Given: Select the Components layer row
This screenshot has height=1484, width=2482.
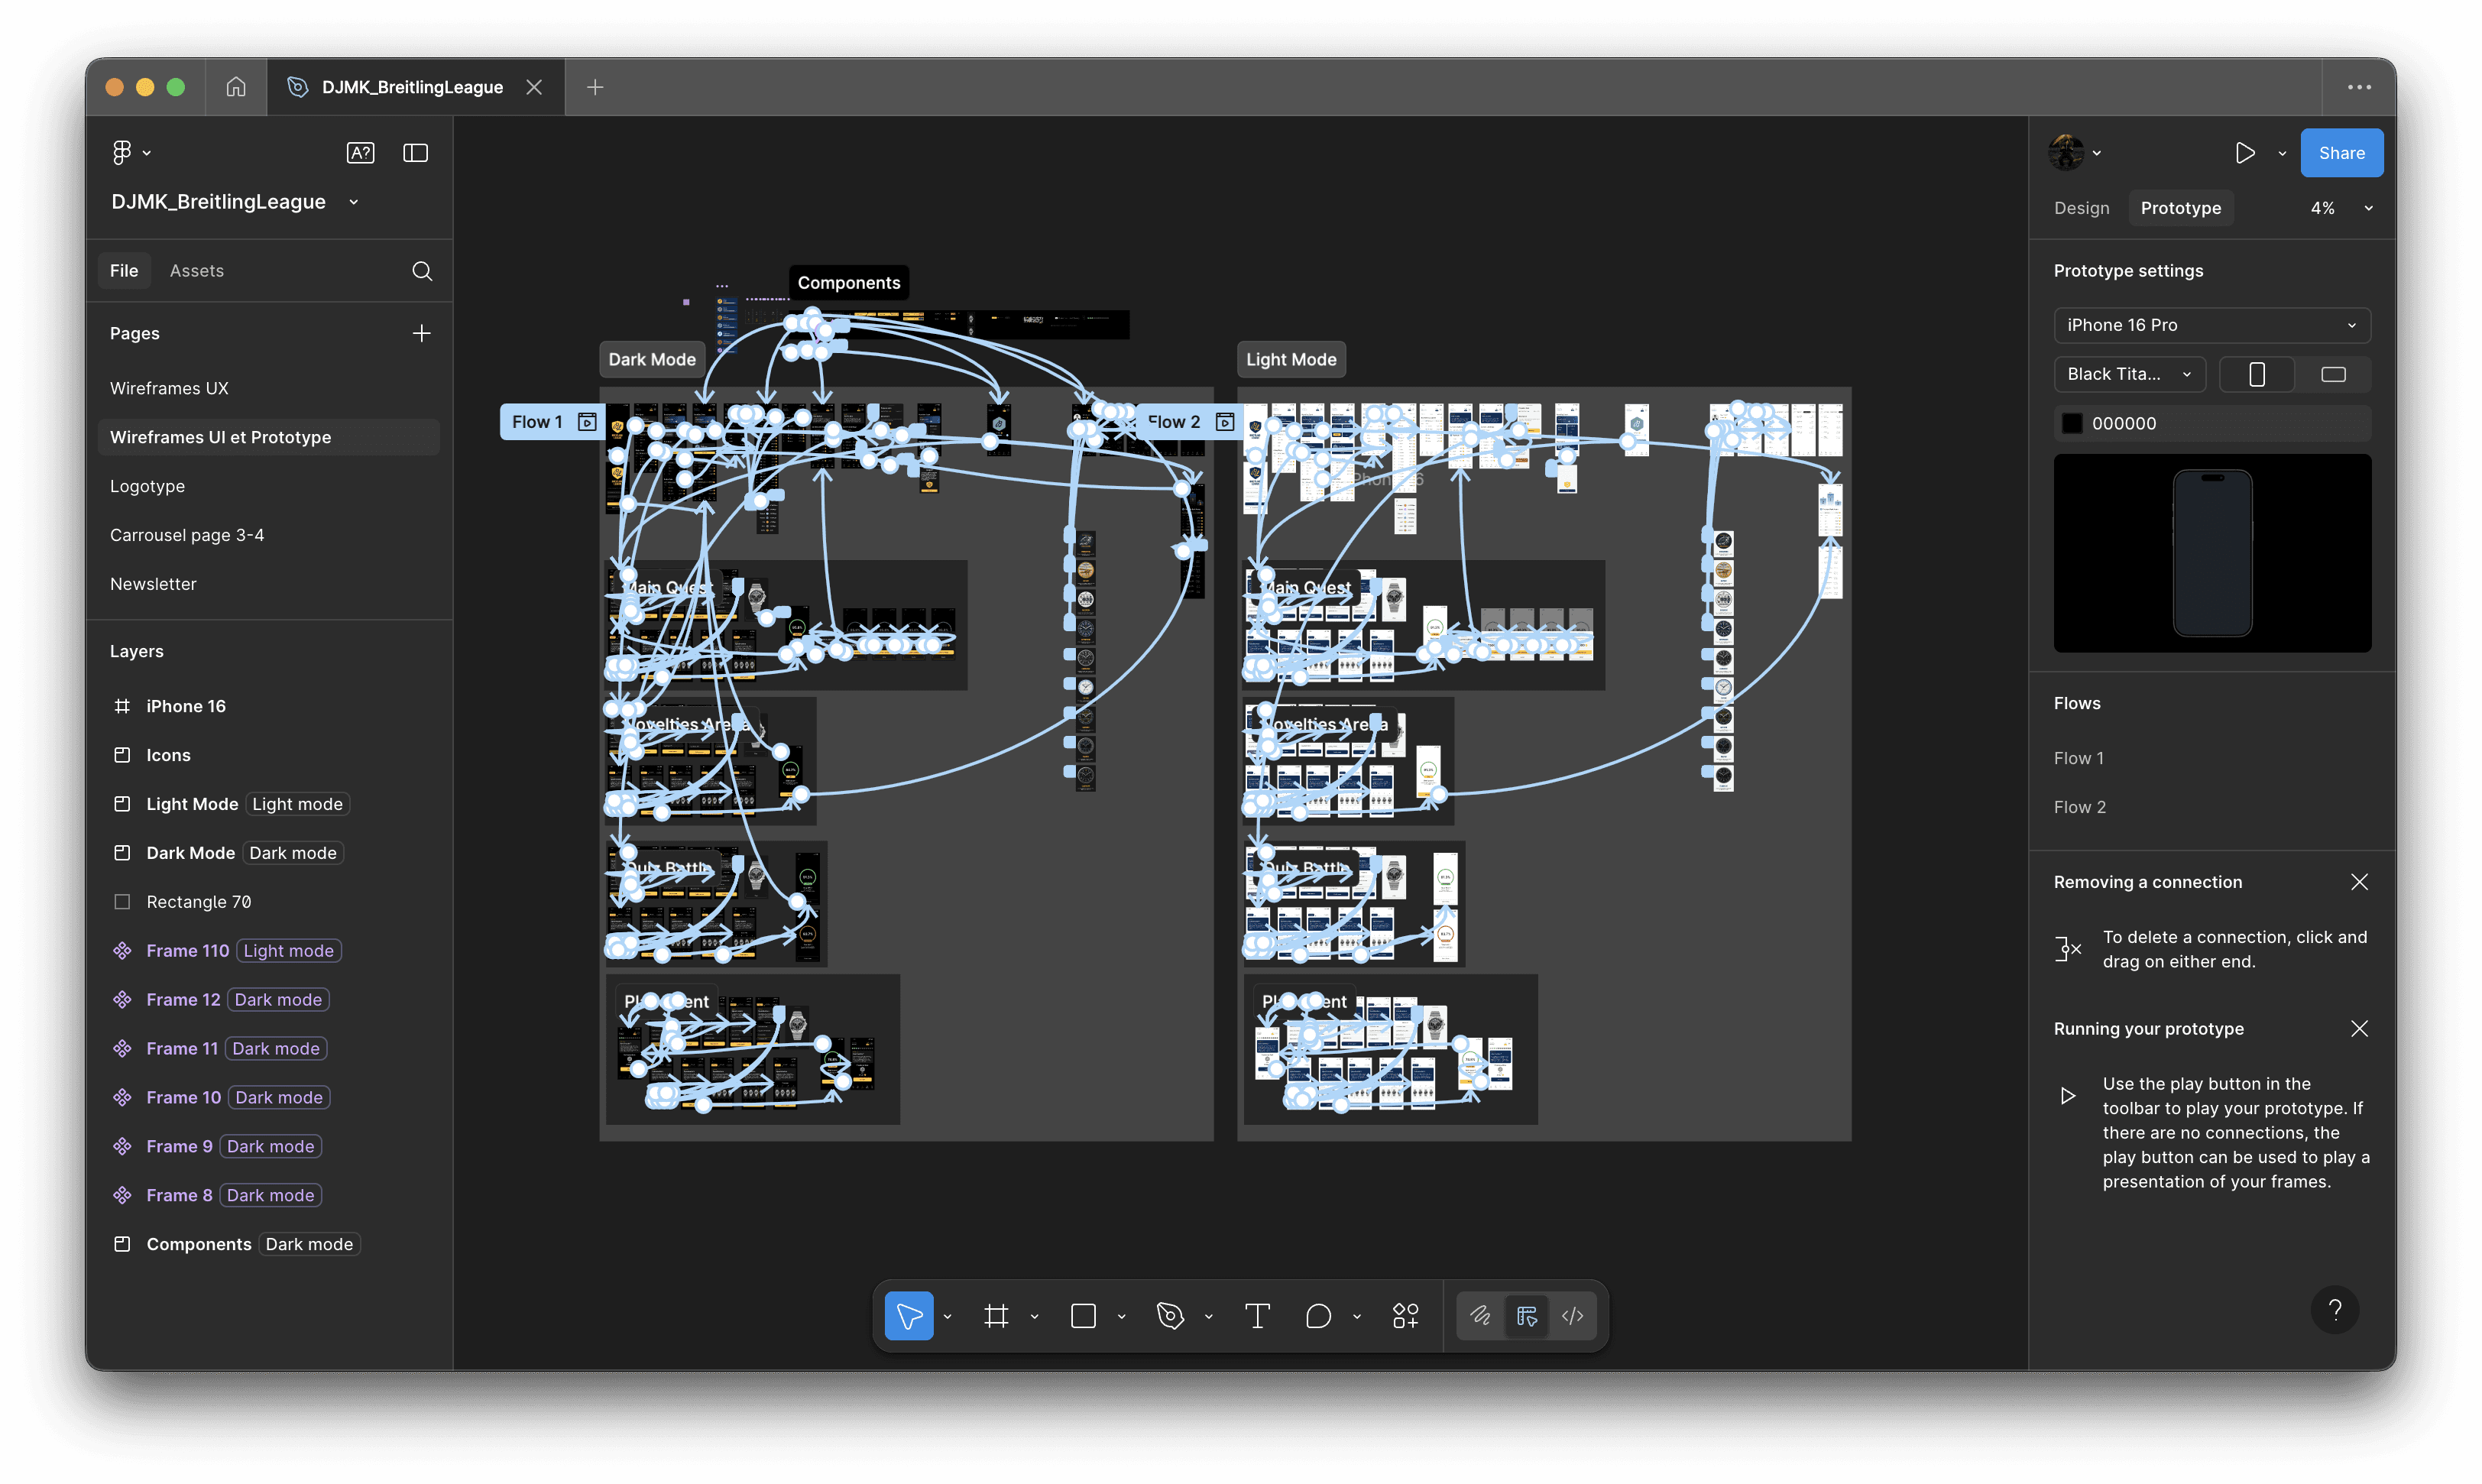Looking at the screenshot, I should click(x=269, y=1244).
